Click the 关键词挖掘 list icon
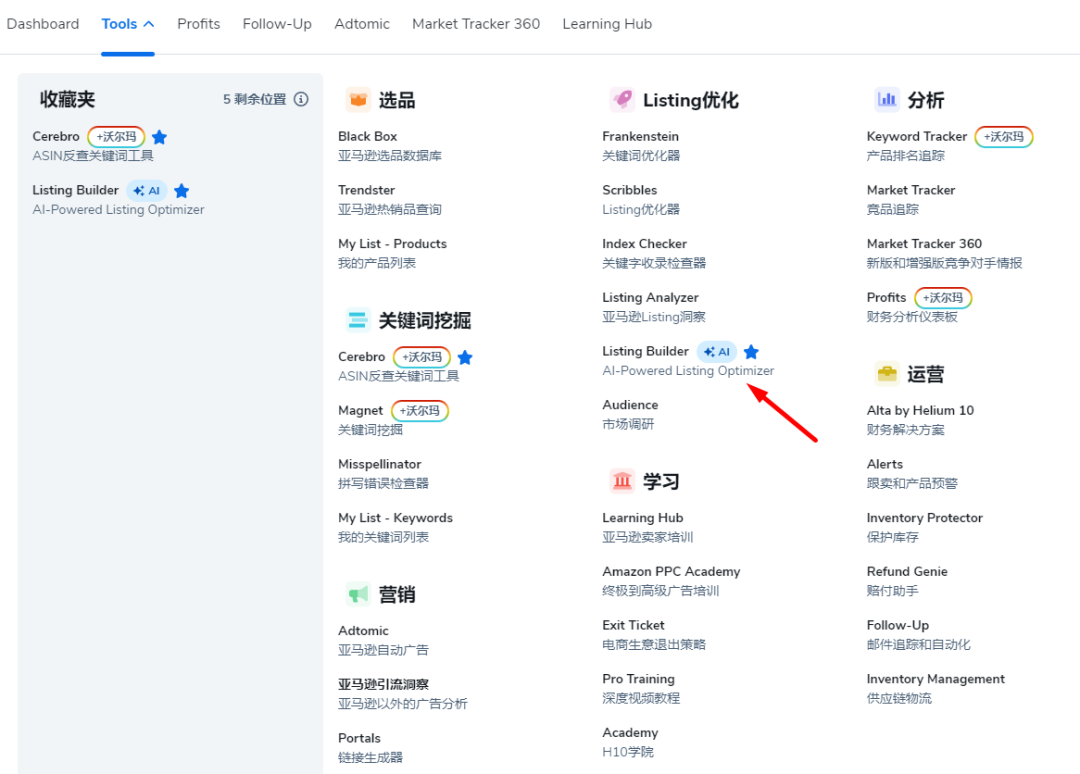The height and width of the screenshot is (774, 1080). pos(358,320)
